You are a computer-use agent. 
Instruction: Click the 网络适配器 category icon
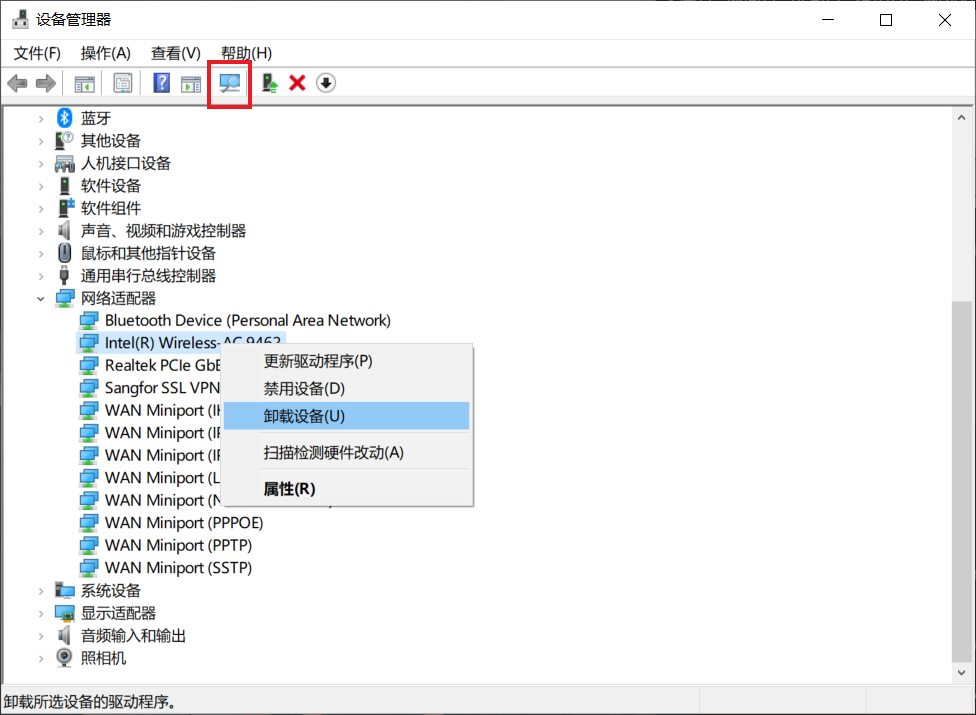[65, 298]
